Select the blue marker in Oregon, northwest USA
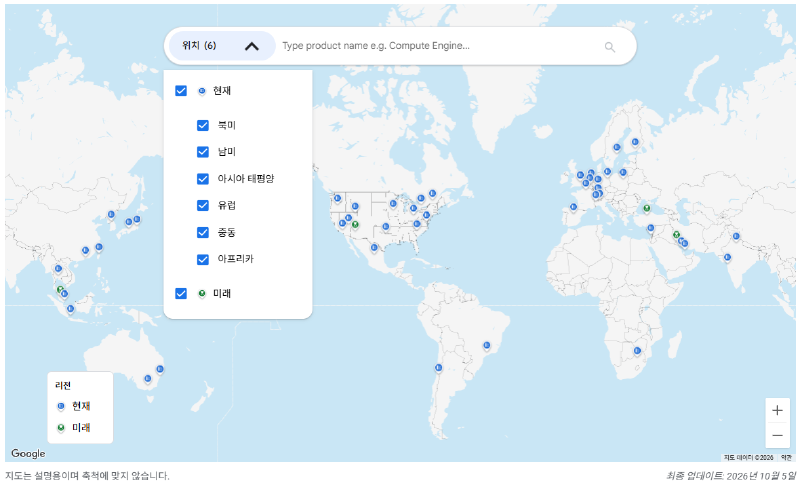 coord(337,198)
